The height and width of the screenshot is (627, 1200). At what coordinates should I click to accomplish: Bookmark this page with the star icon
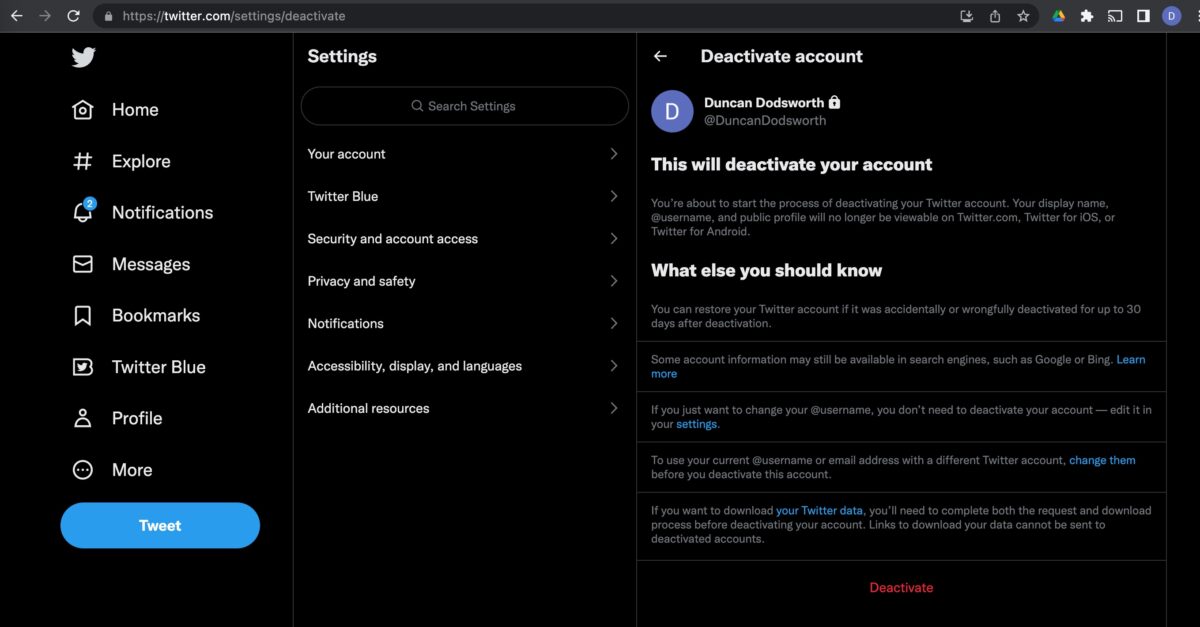(x=1023, y=16)
